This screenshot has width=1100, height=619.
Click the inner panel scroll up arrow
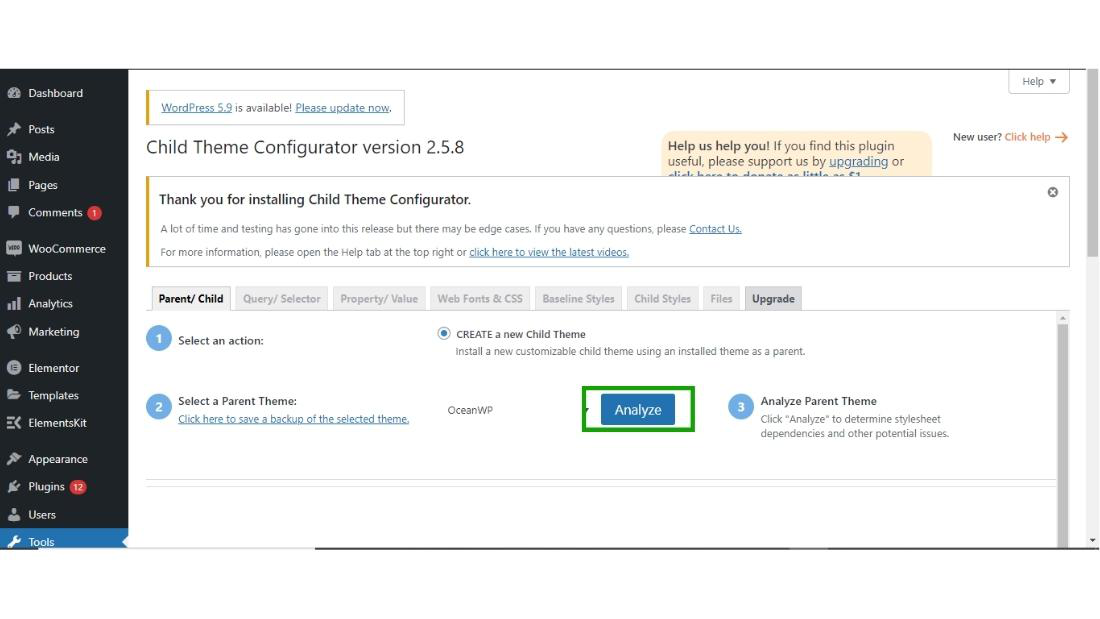click(1062, 318)
